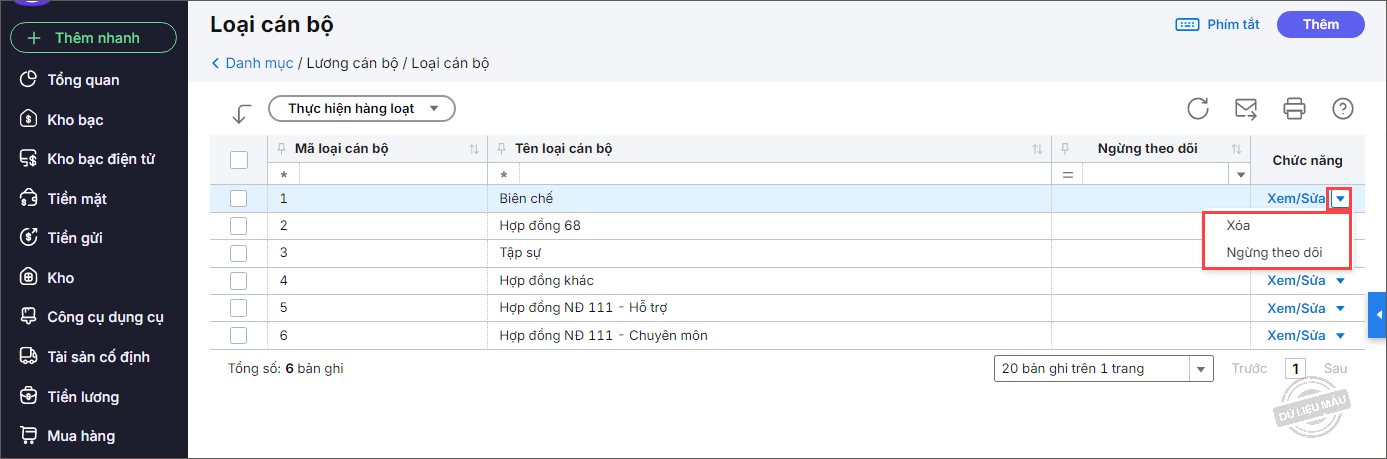Expand the Thực hiện hàng loạt dropdown
The width and height of the screenshot is (1387, 459).
pos(362,109)
